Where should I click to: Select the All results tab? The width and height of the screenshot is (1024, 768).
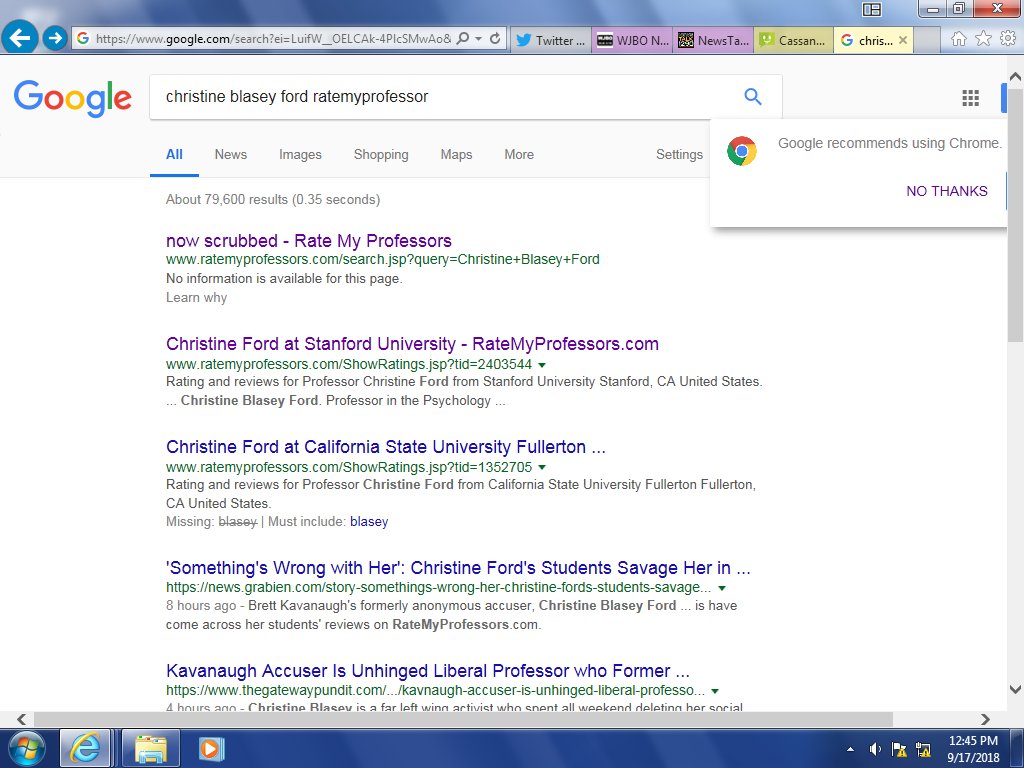[174, 155]
